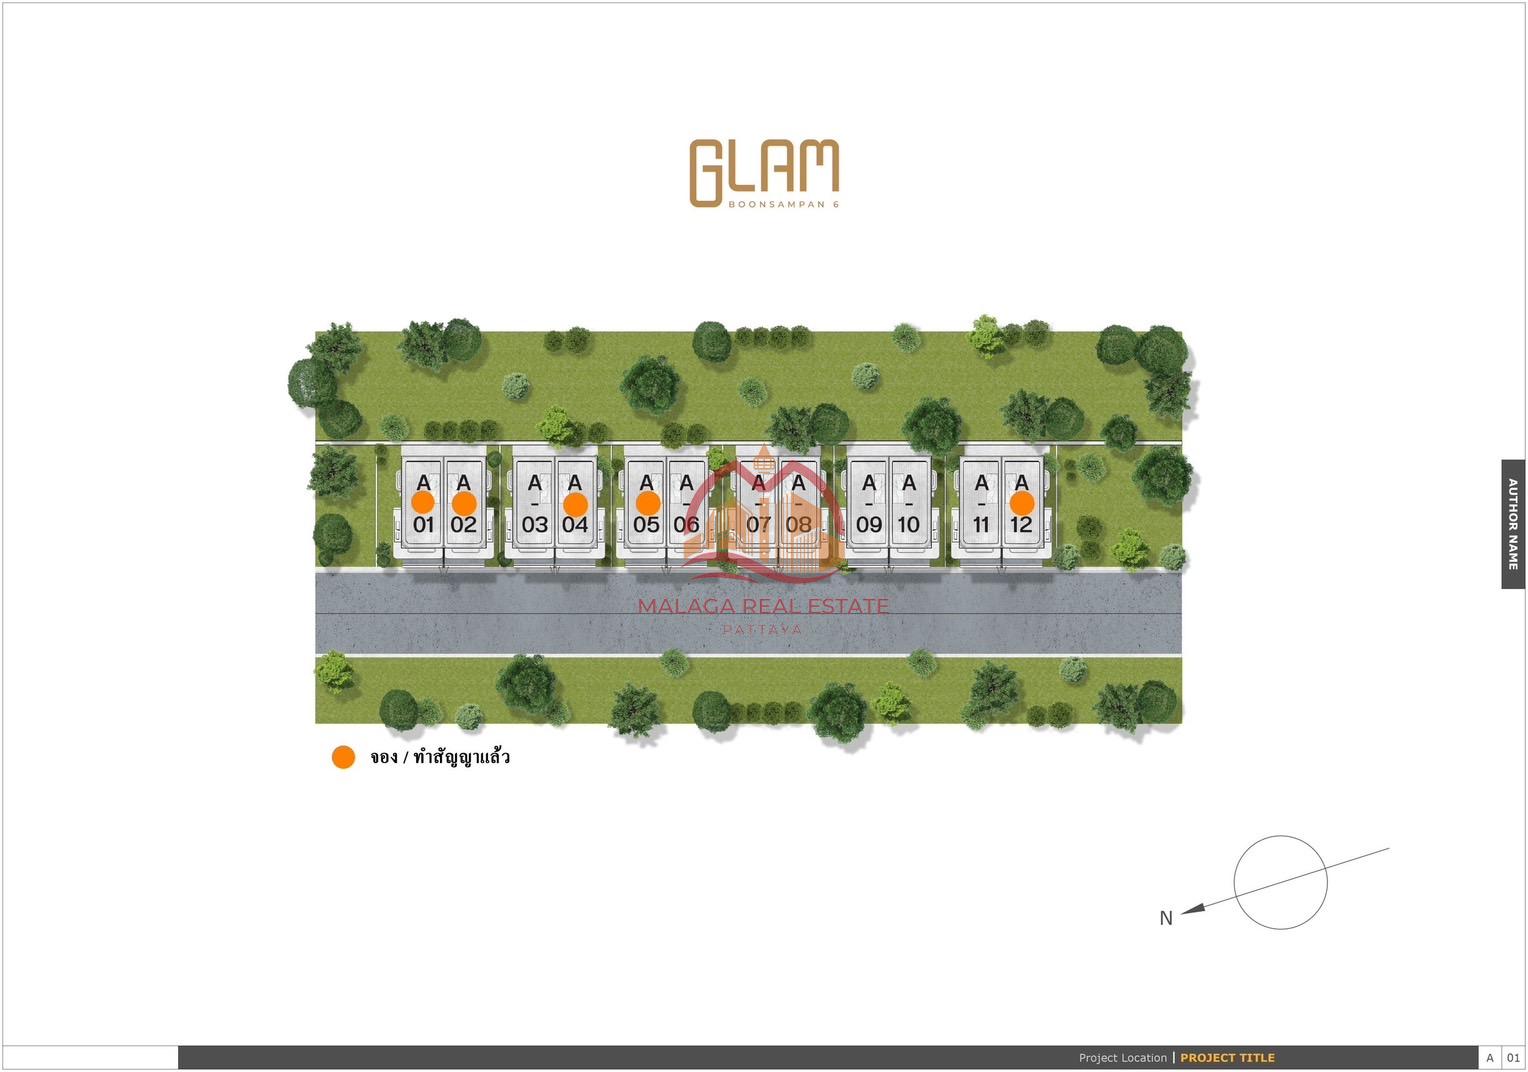The width and height of the screenshot is (1528, 1072).
Task: Click the orange reserved dot on plot A-02
Action: (x=464, y=503)
